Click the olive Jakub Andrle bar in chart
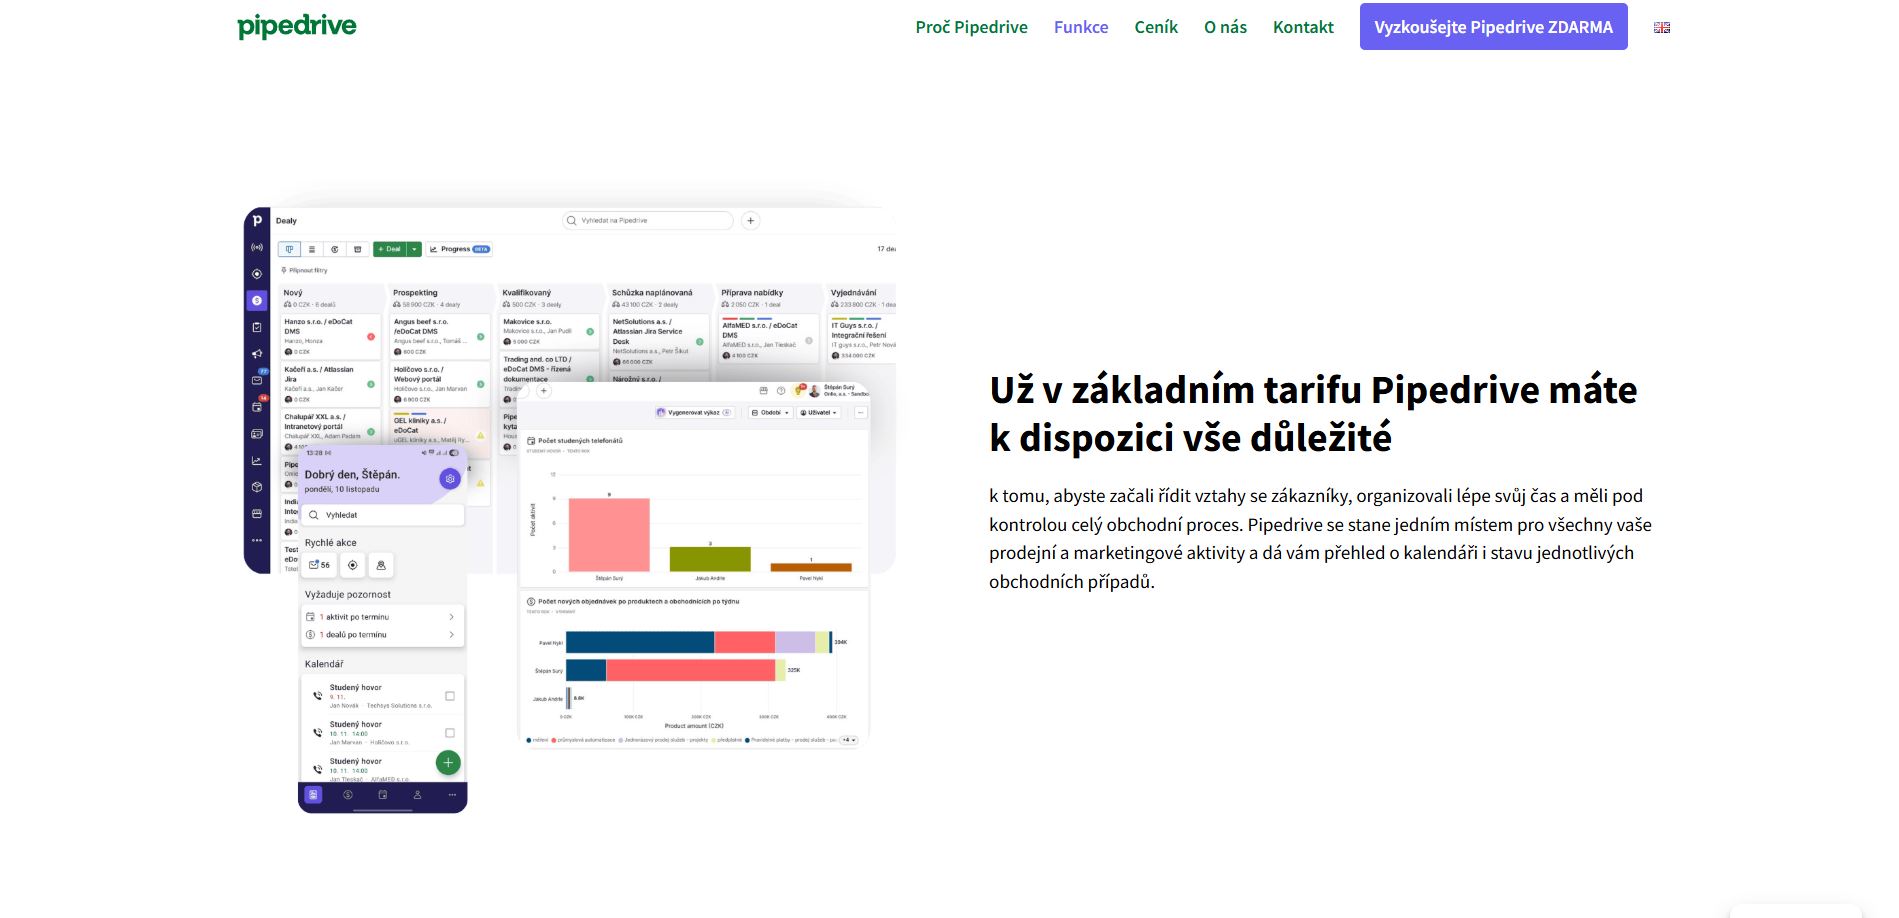The width and height of the screenshot is (1899, 918). (710, 559)
